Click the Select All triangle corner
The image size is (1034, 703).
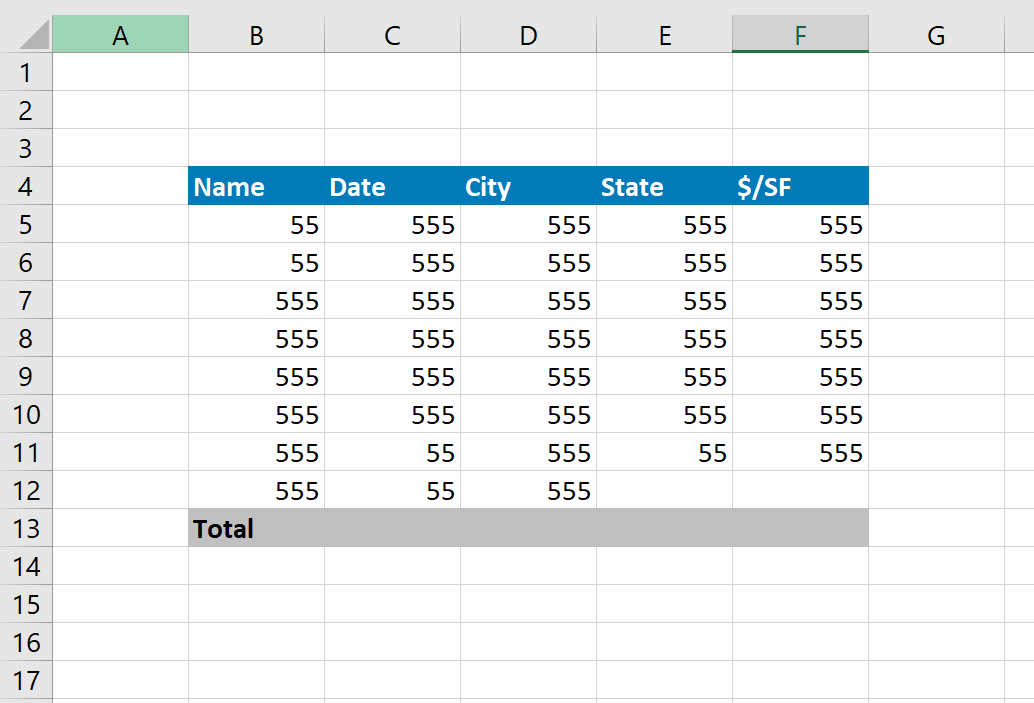point(27,34)
